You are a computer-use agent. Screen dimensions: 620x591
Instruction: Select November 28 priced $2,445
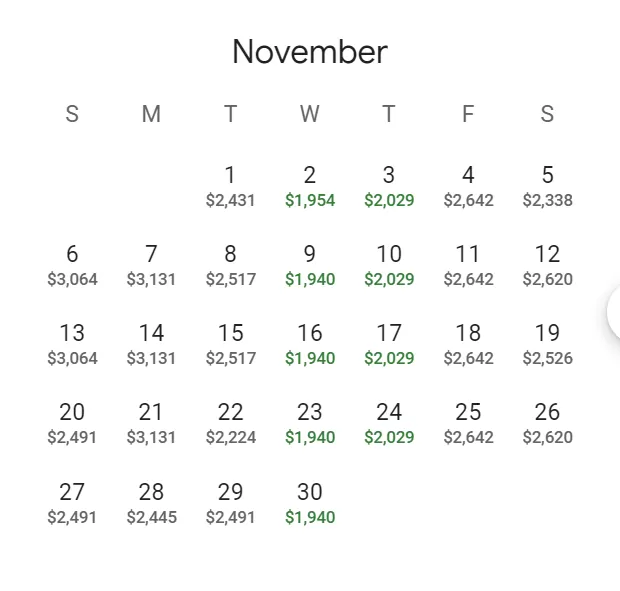point(151,503)
